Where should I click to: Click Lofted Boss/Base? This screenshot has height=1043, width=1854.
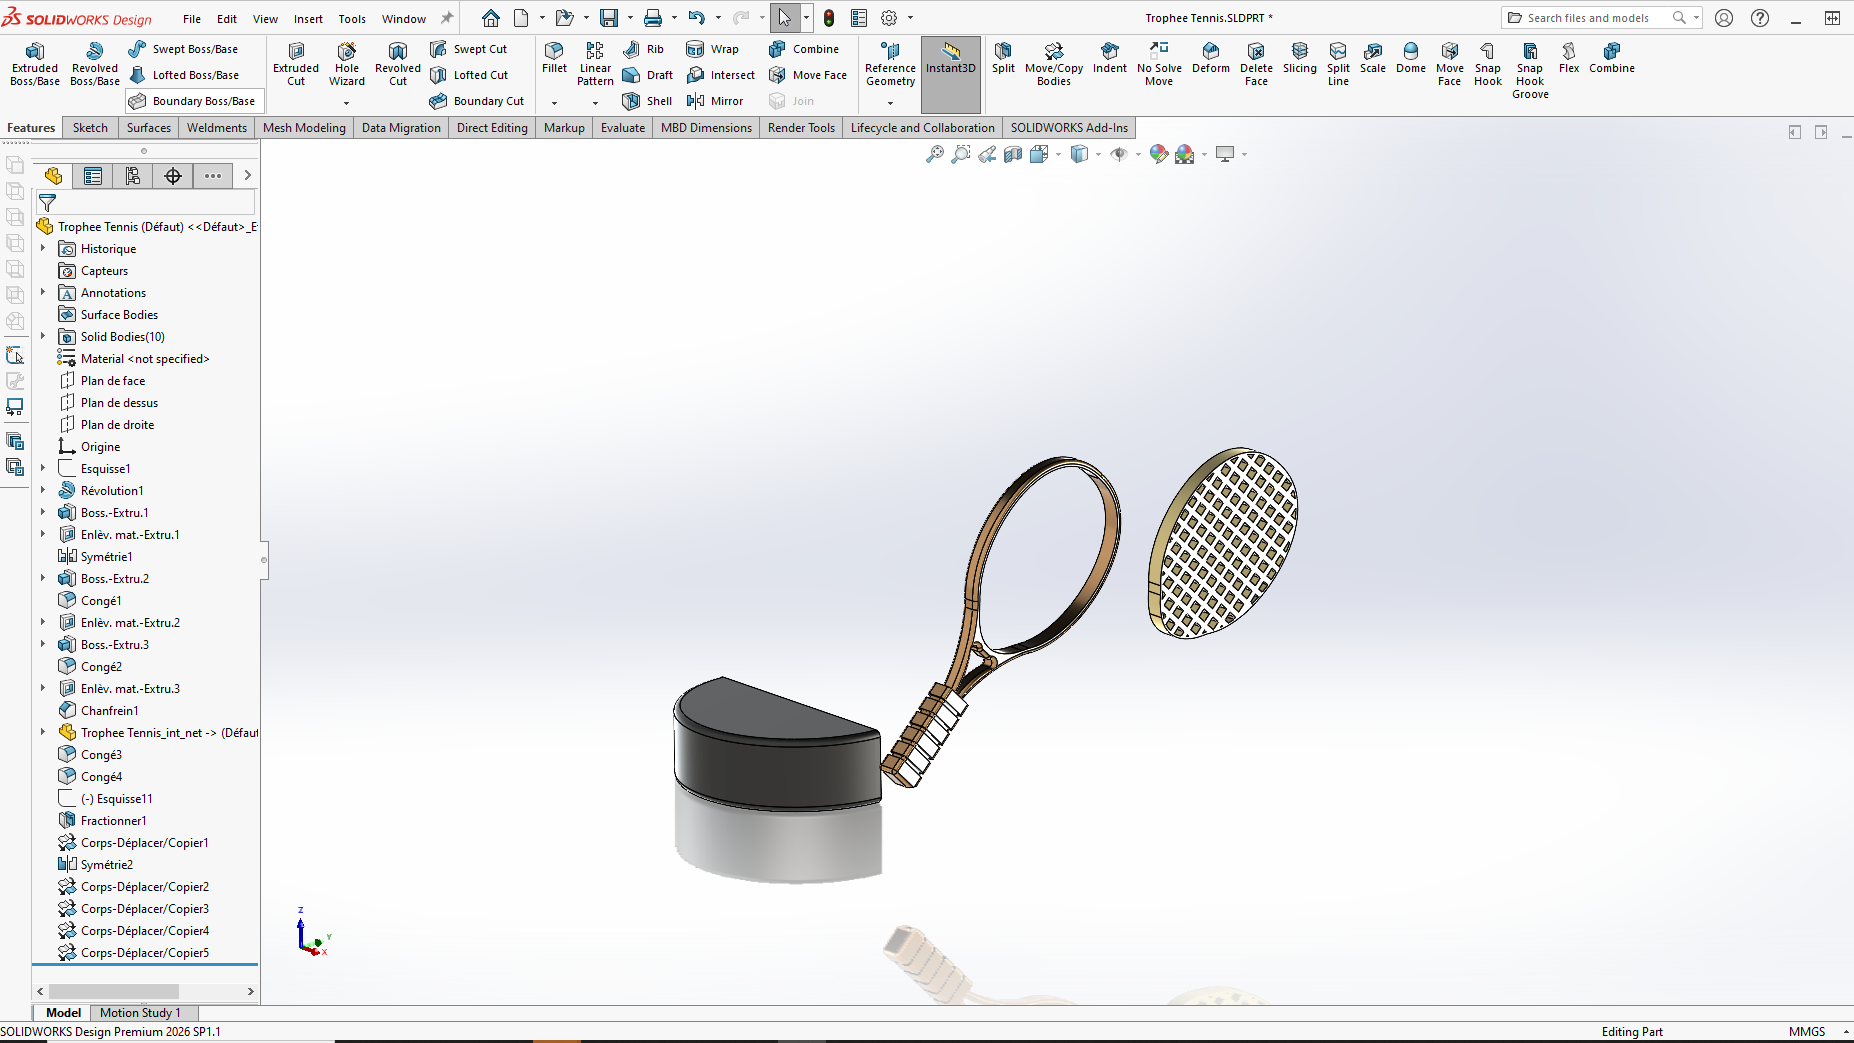tap(183, 75)
